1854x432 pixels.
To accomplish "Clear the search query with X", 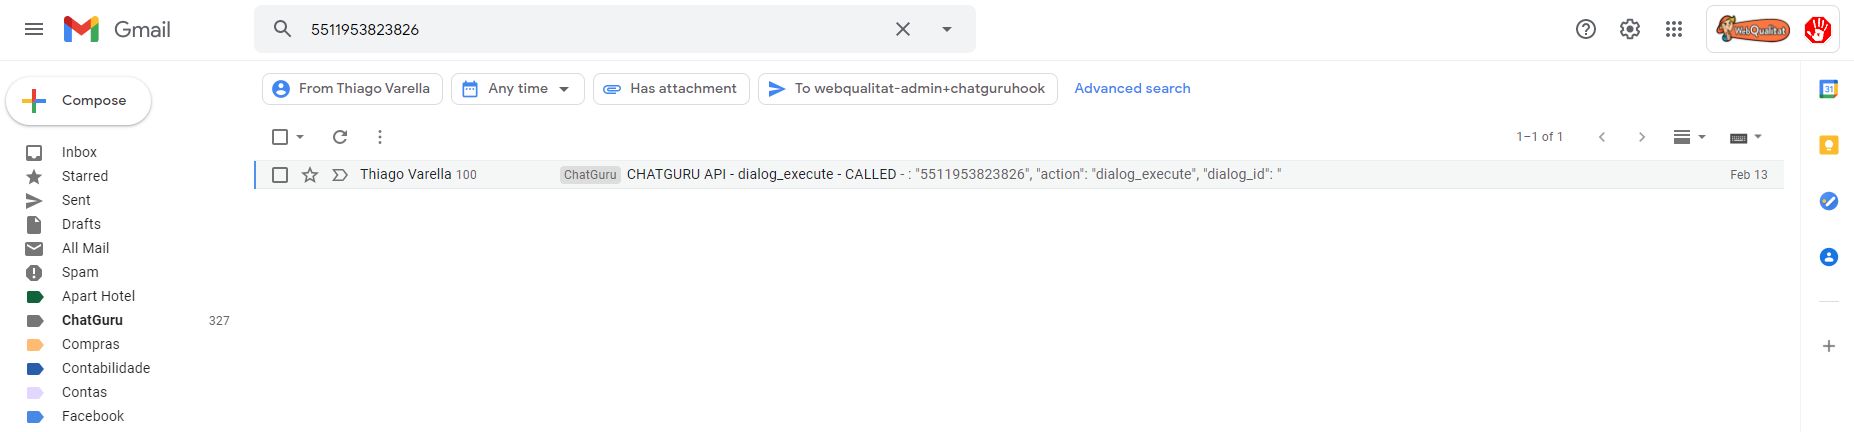I will click(x=902, y=29).
